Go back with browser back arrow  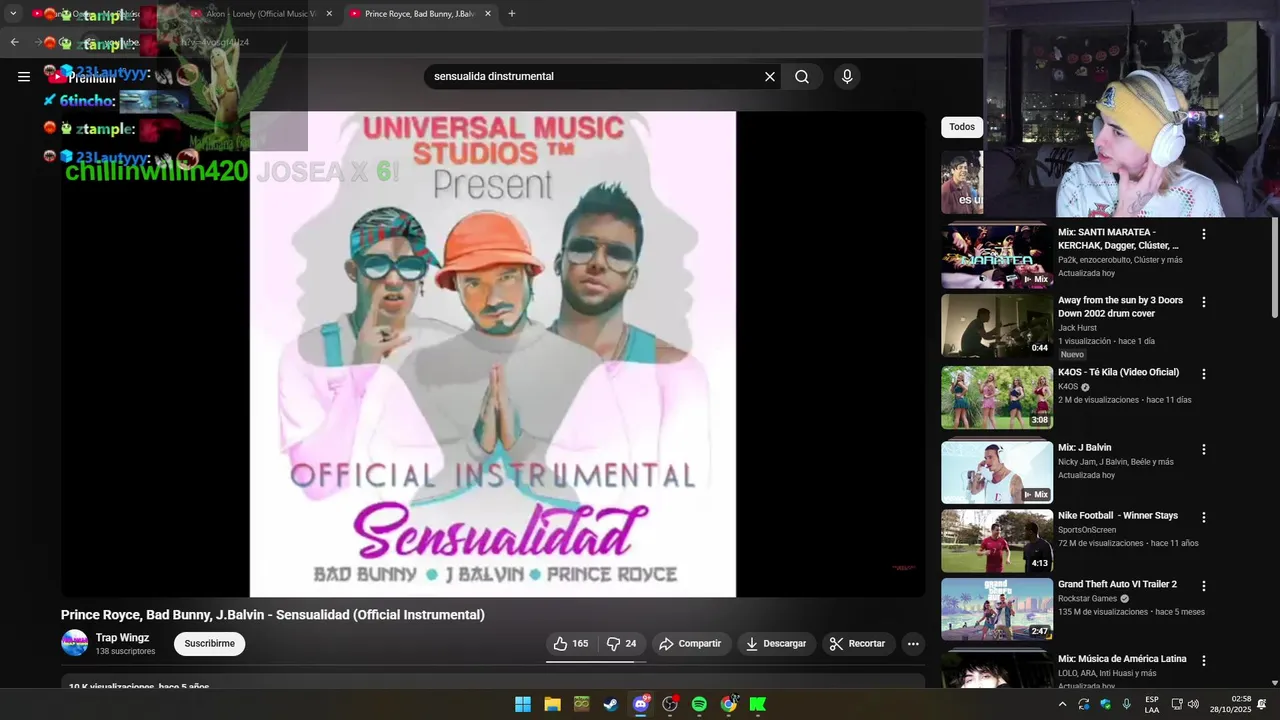(x=14, y=42)
